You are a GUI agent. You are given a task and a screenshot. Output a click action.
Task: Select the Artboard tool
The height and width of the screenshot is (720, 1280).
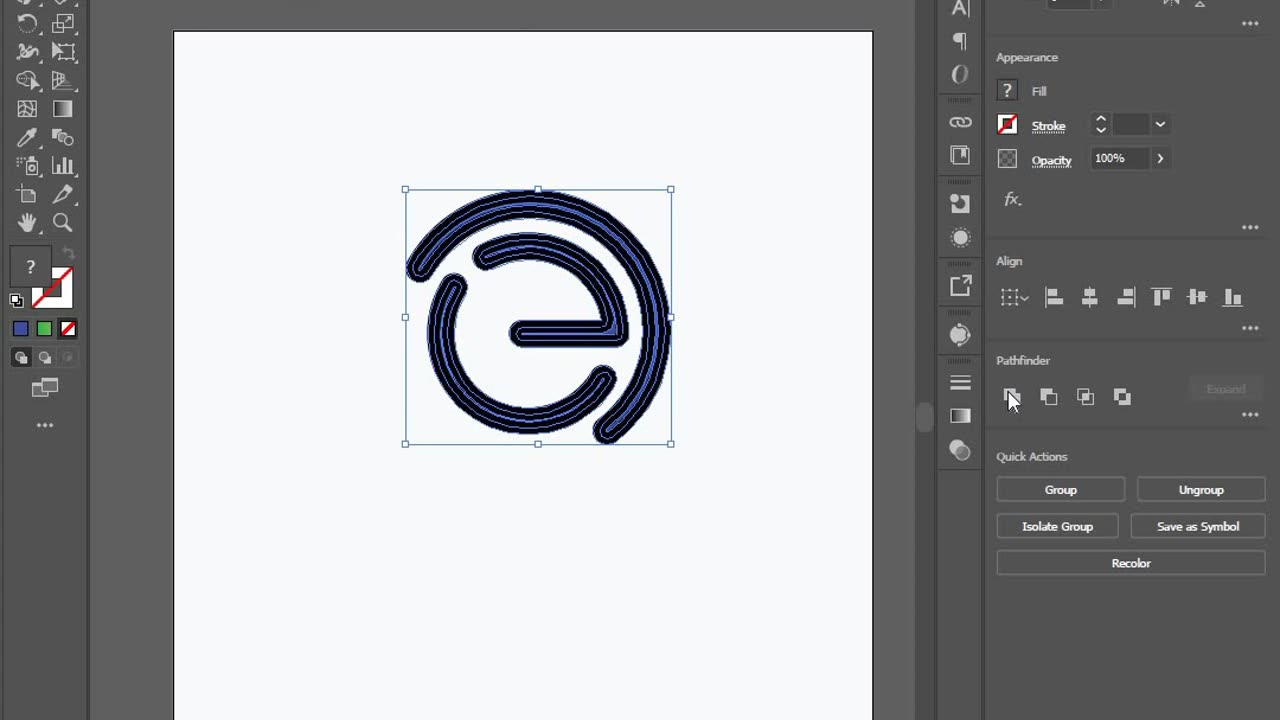pyautogui.click(x=27, y=194)
